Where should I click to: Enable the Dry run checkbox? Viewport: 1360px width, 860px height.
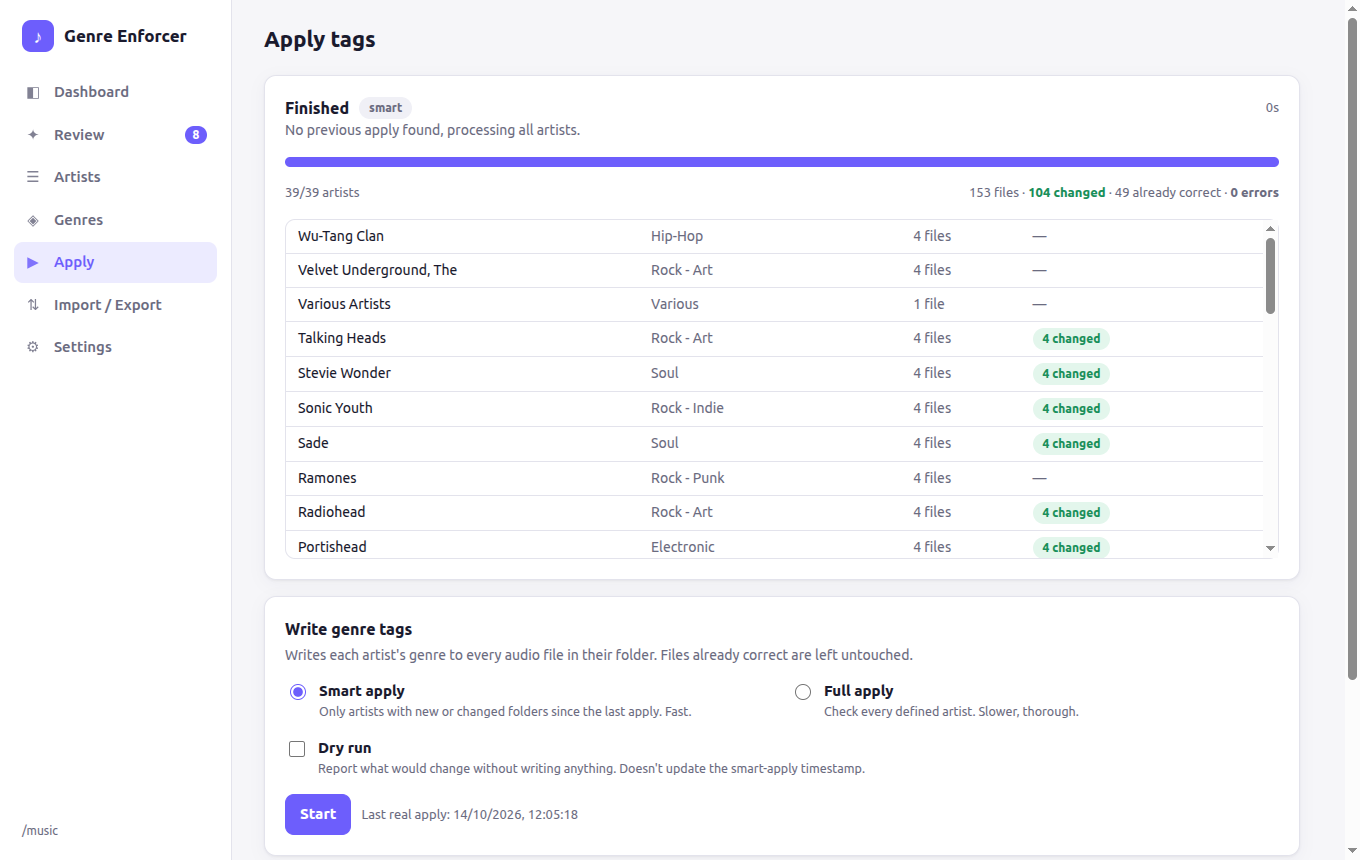(297, 749)
